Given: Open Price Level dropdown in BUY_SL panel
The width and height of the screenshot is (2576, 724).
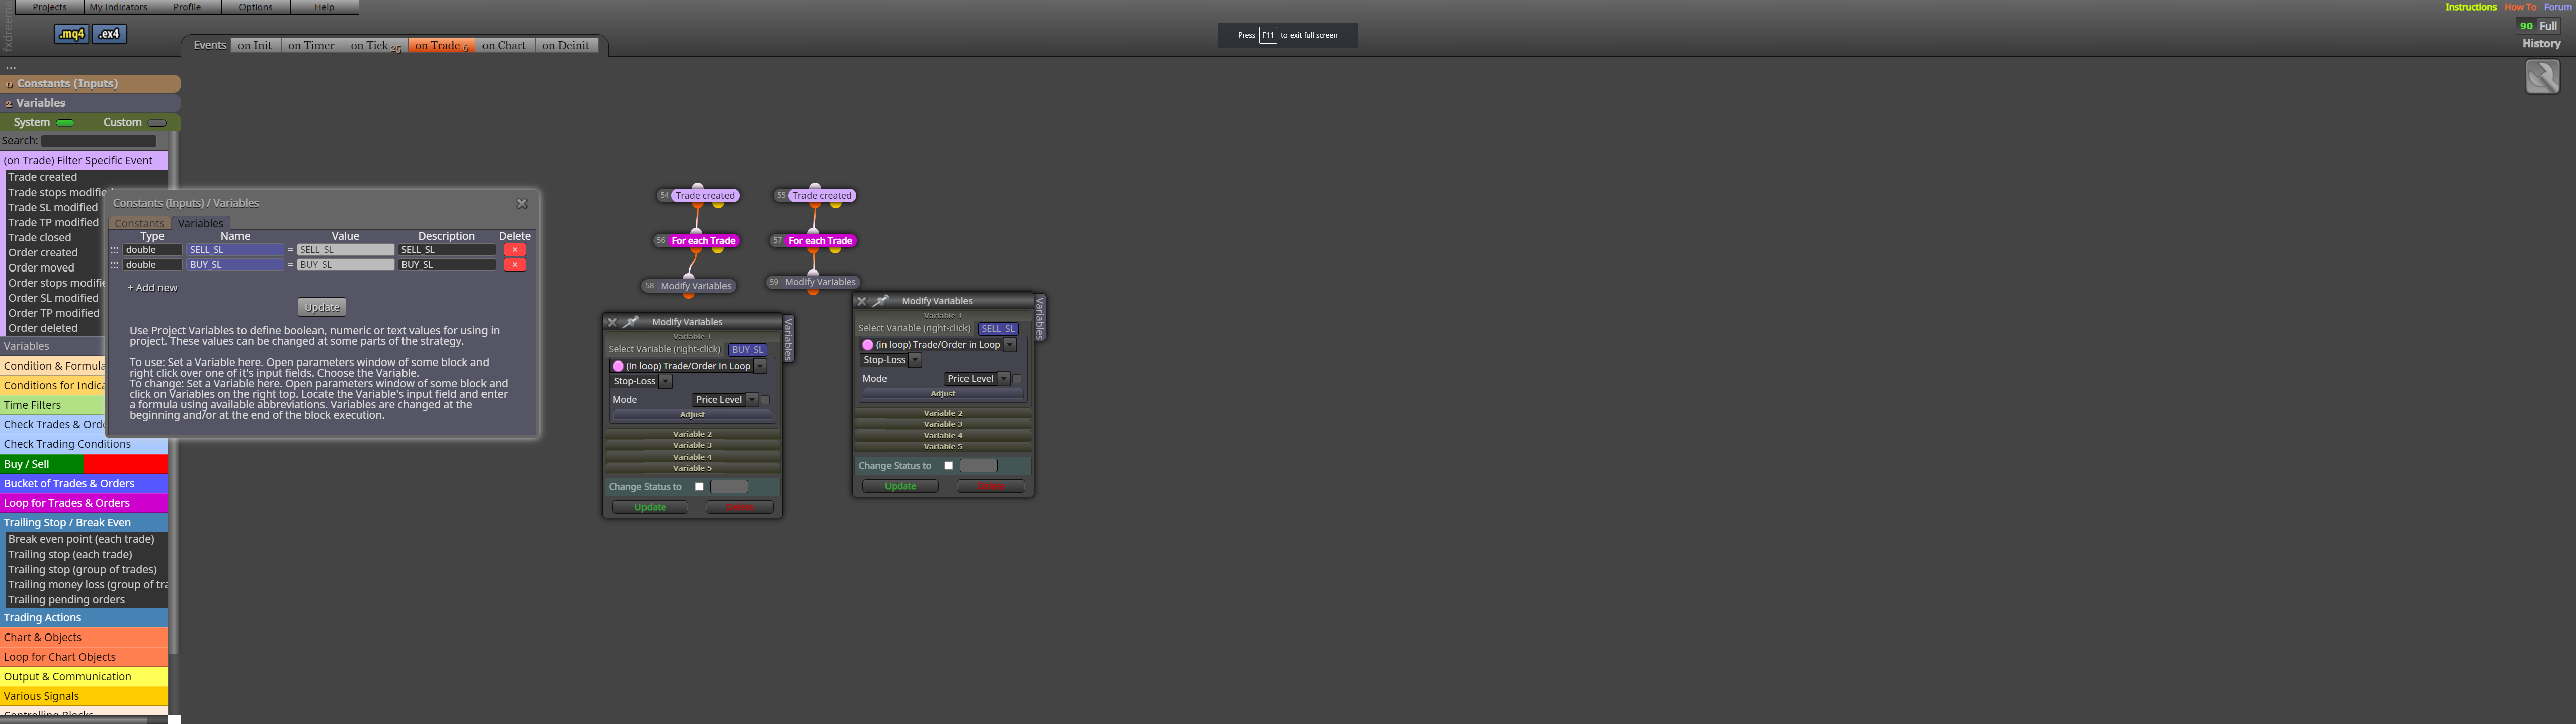Looking at the screenshot, I should coord(752,400).
